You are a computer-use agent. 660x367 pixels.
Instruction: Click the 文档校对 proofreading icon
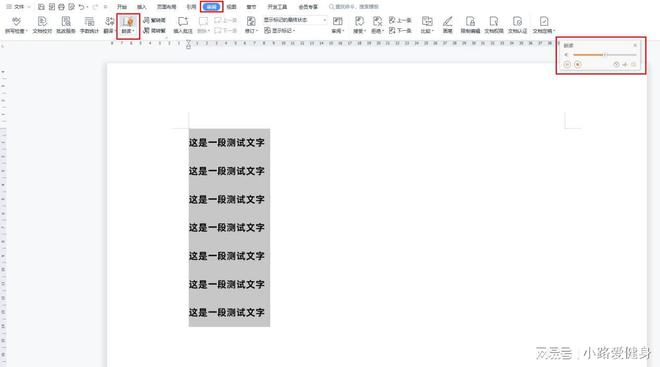pyautogui.click(x=42, y=25)
